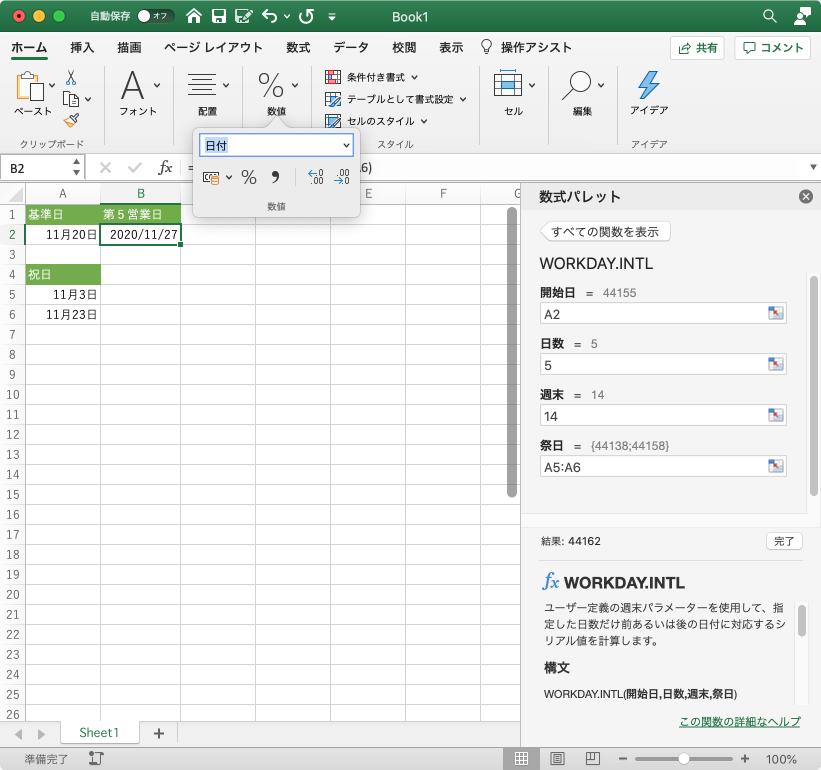Viewport: 821px width, 770px height.
Task: Click the accessibility icon in status bar
Action: pyautogui.click(x=96, y=758)
